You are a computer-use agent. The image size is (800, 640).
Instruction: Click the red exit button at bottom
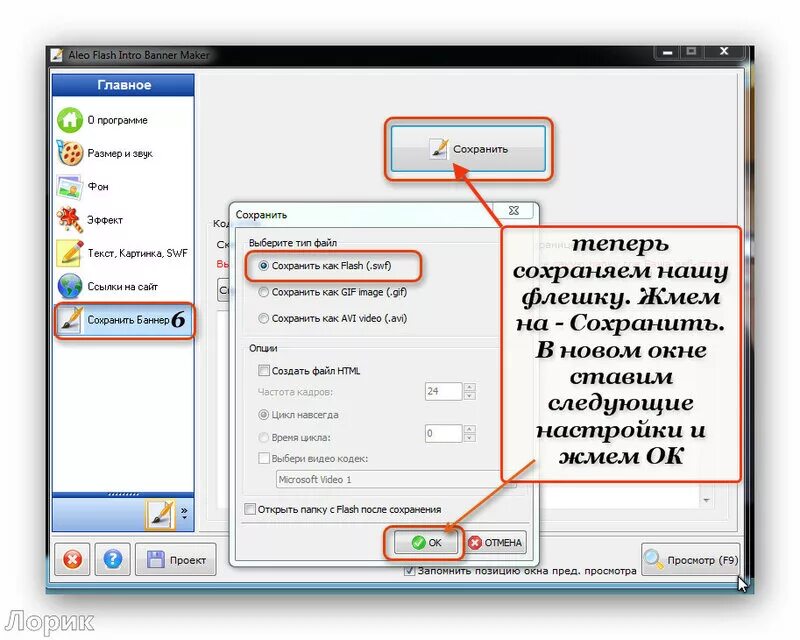[72, 559]
